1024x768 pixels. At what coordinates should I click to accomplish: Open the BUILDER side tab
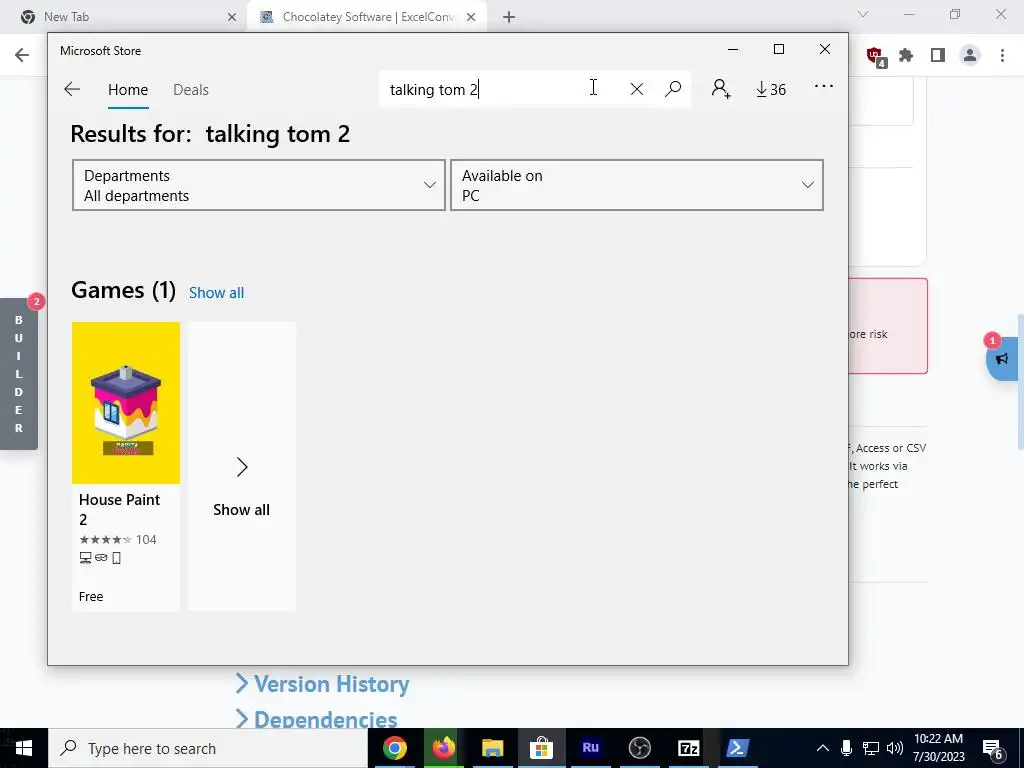[18, 374]
